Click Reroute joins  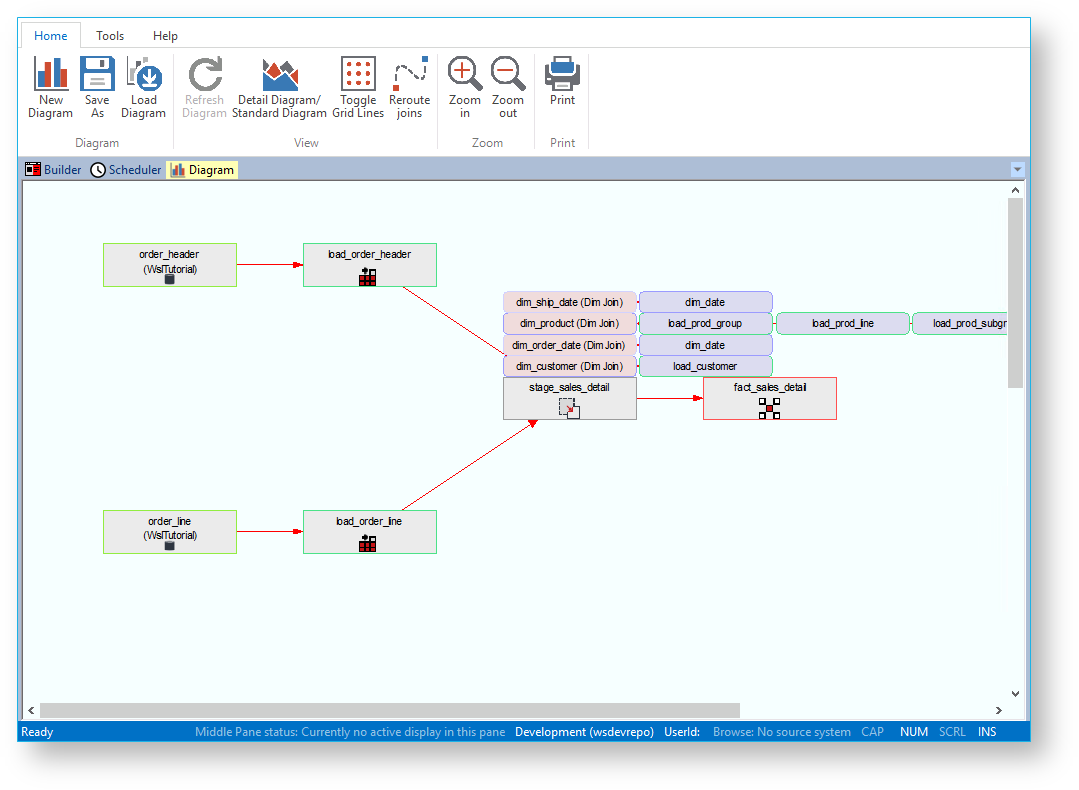click(409, 87)
